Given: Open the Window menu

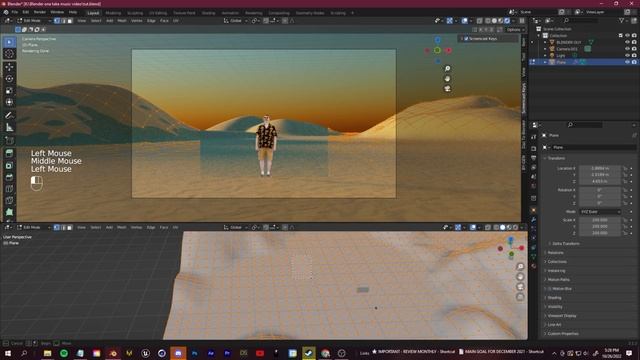Looking at the screenshot, I should [x=57, y=12].
